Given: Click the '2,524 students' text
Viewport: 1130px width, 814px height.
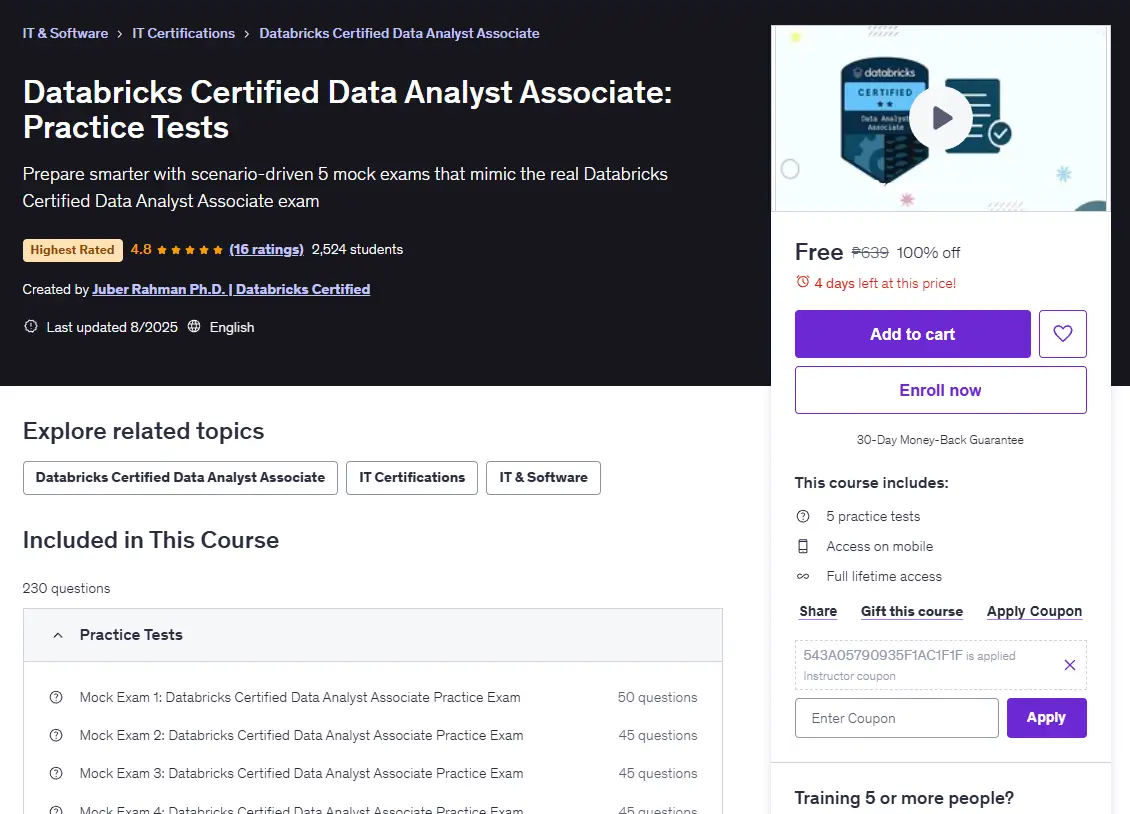Looking at the screenshot, I should coord(357,249).
